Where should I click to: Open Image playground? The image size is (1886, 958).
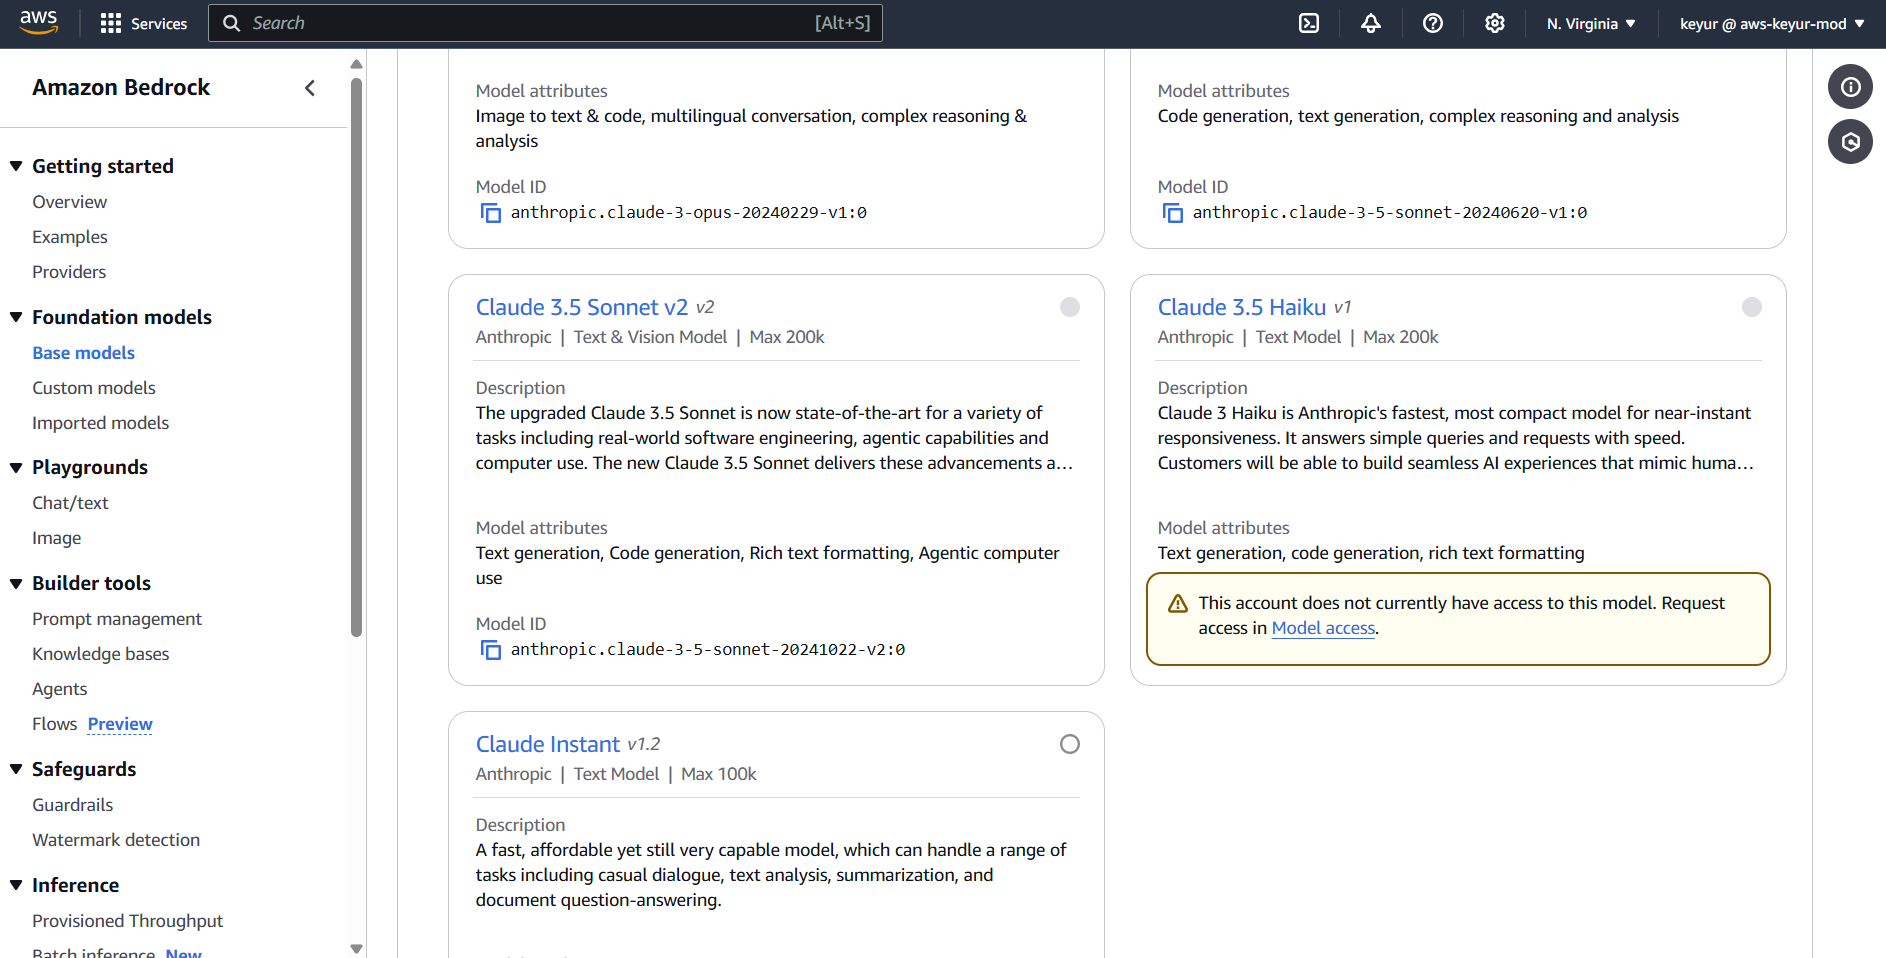pos(56,538)
